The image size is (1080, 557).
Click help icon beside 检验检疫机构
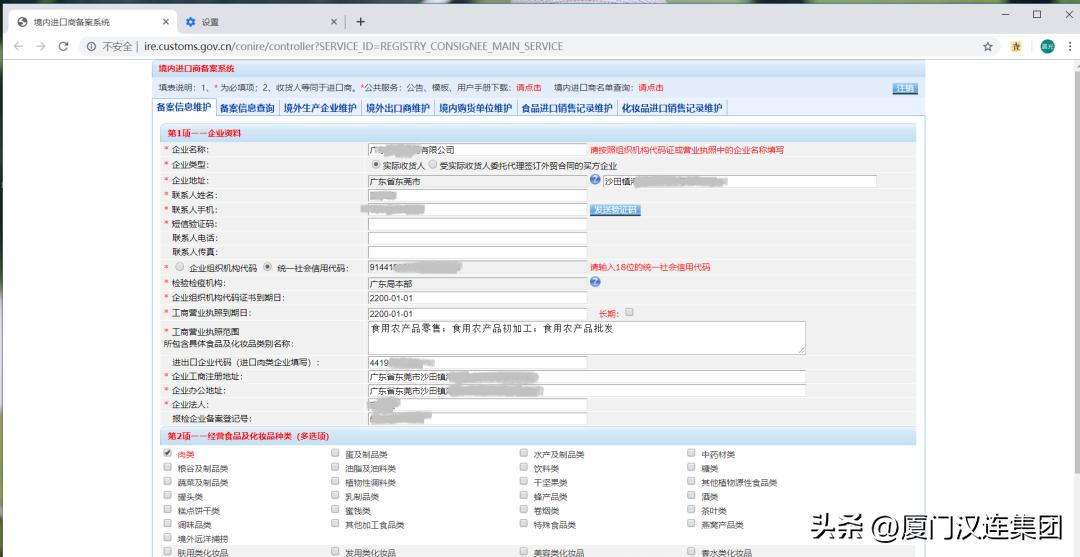click(595, 282)
